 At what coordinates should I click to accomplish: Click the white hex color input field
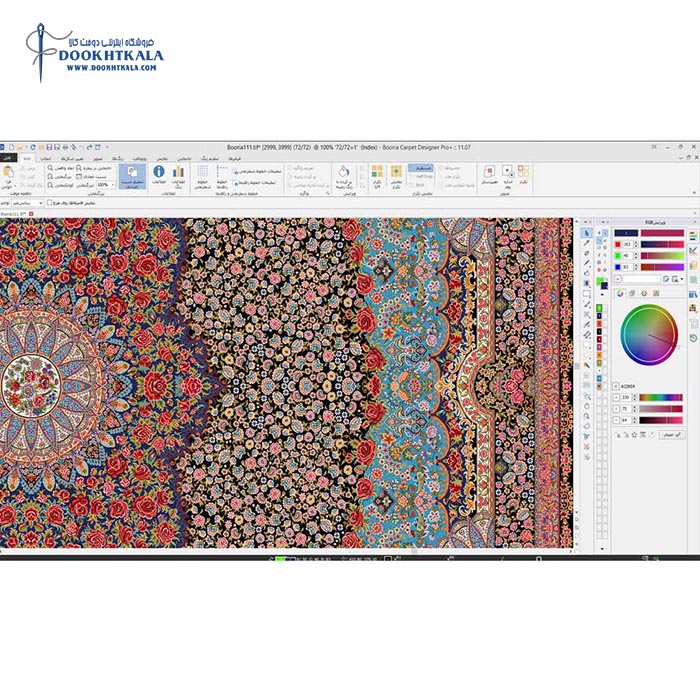coord(641,279)
